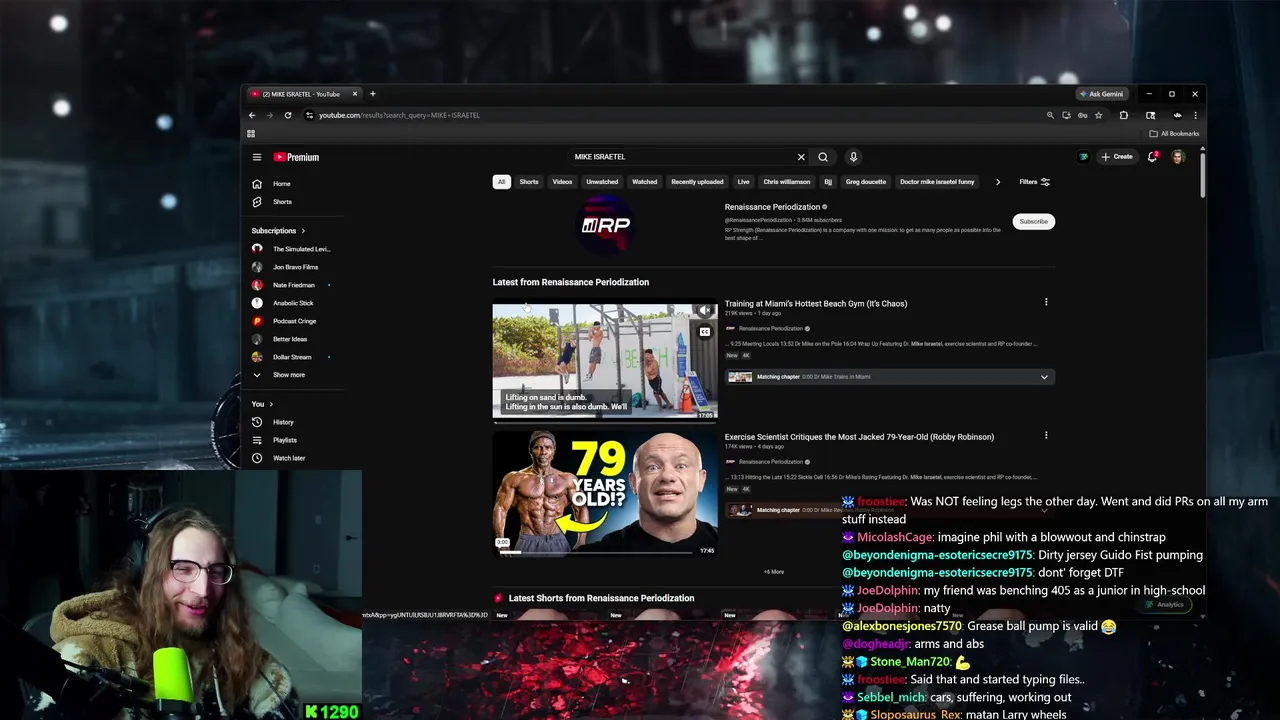This screenshot has width=1280, height=720.
Task: Open the 79 Years Old video thumbnail
Action: 605,494
